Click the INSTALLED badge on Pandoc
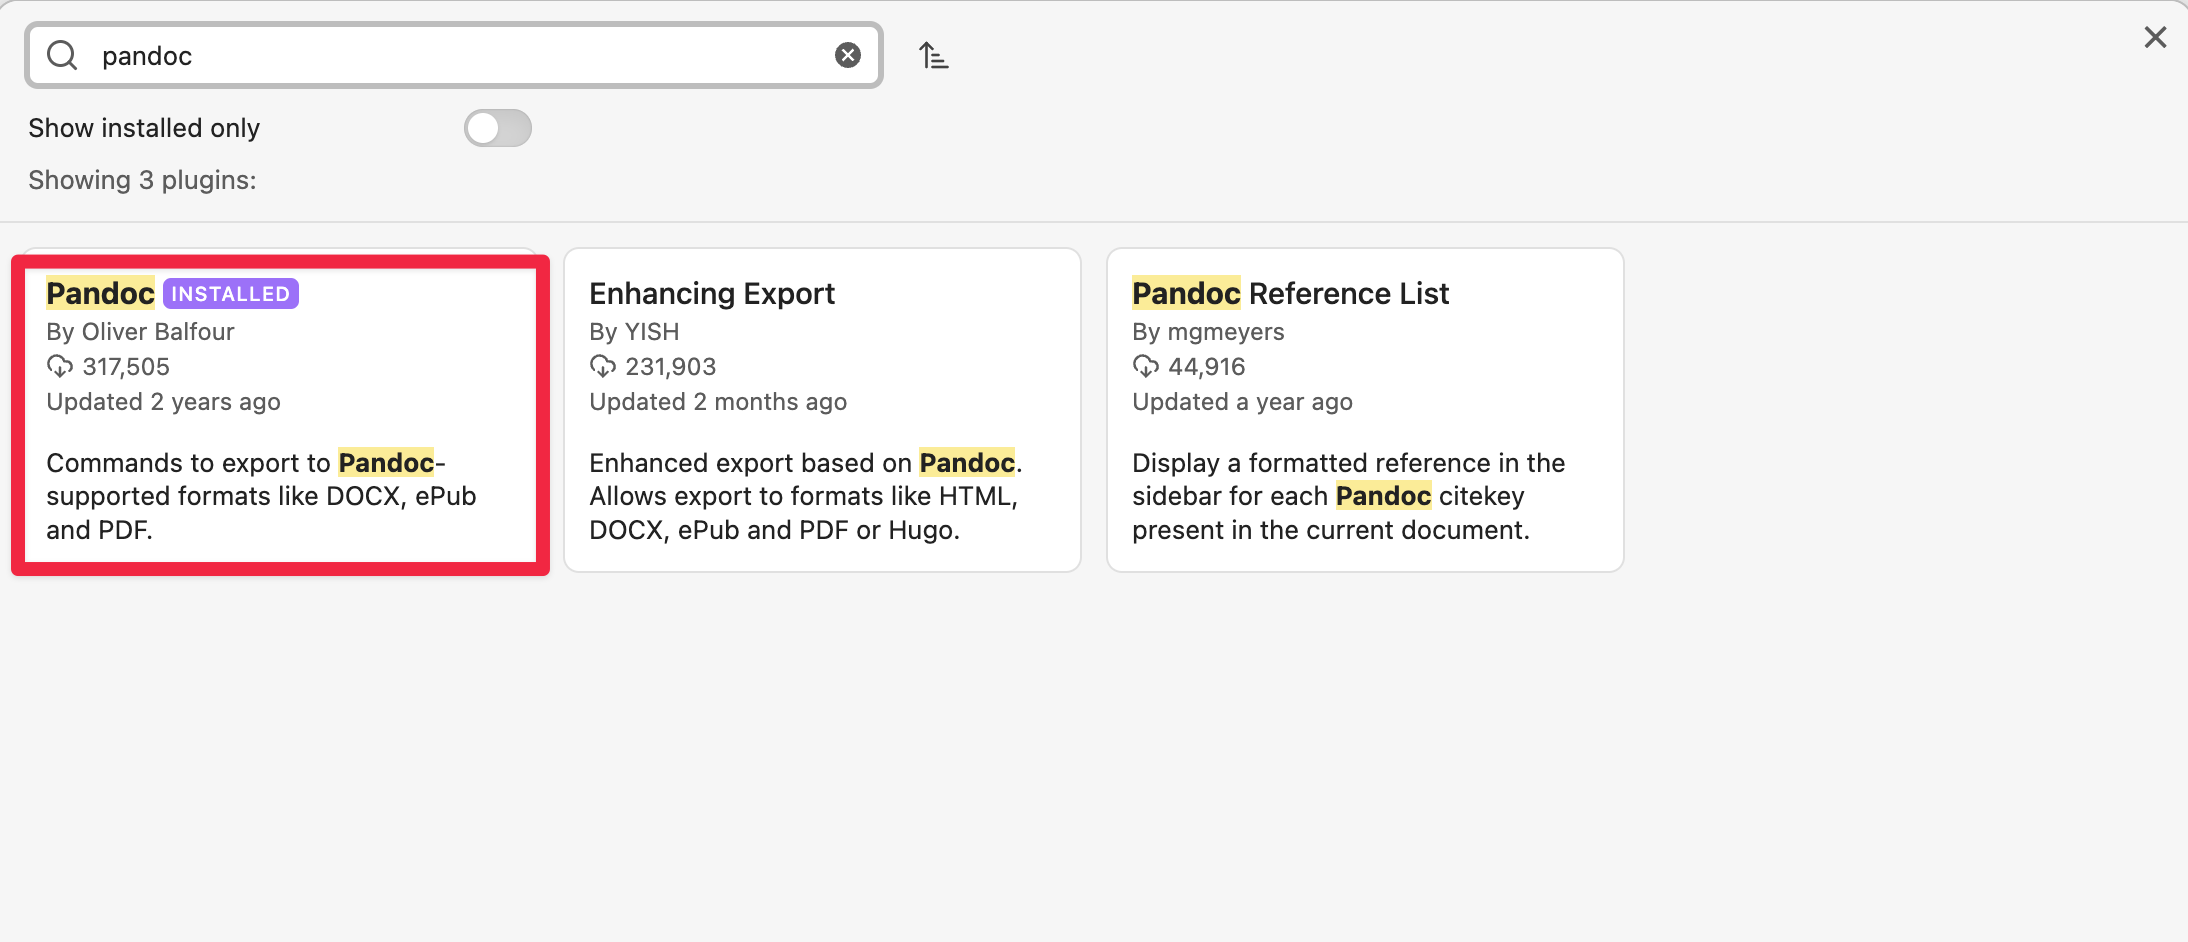Image resolution: width=2188 pixels, height=942 pixels. 231,293
